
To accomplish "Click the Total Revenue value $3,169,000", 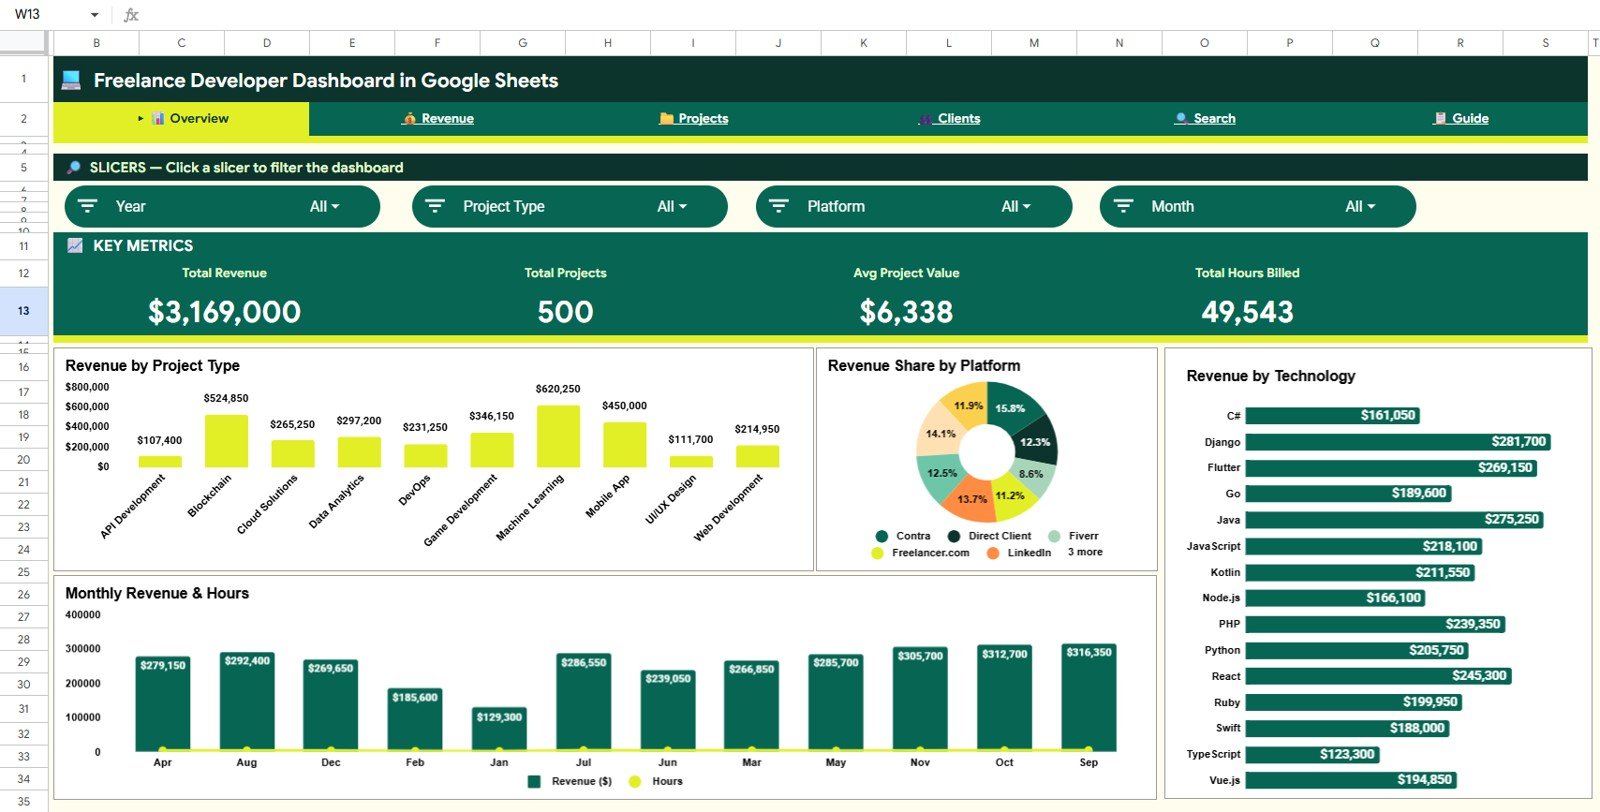I will (224, 312).
